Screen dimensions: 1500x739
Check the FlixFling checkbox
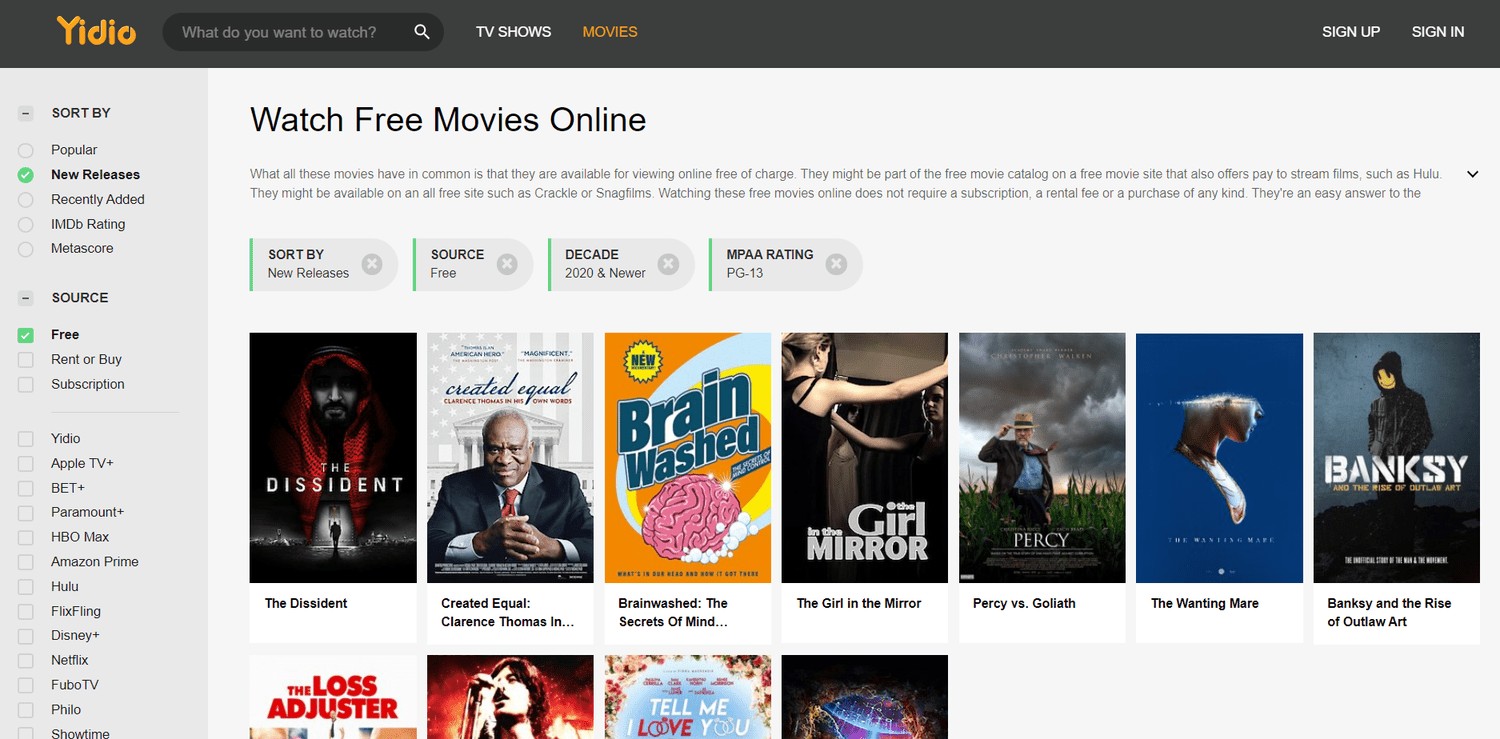26,611
